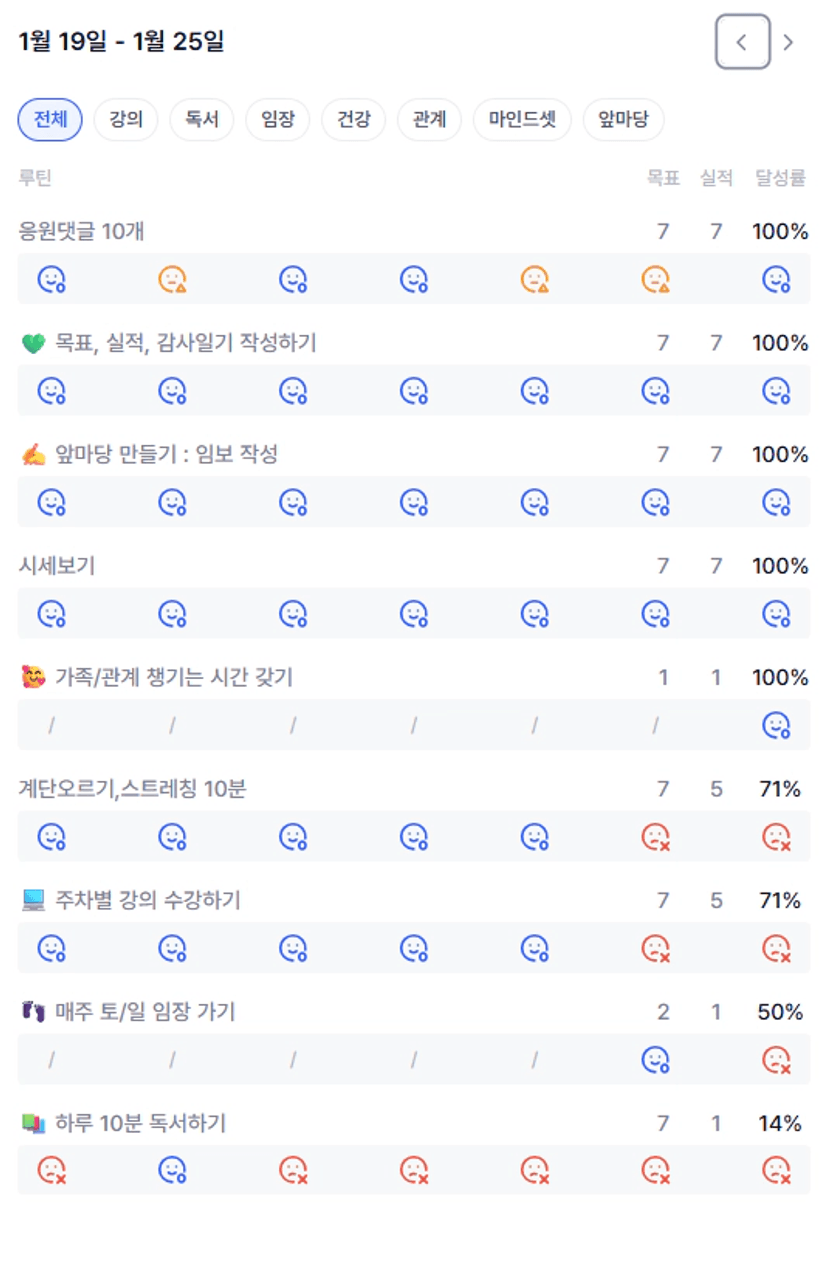Click the smiley icon in 가족/관계 챙기는 시간 갖기
Viewport: 827px width, 1265px height.
777,724
